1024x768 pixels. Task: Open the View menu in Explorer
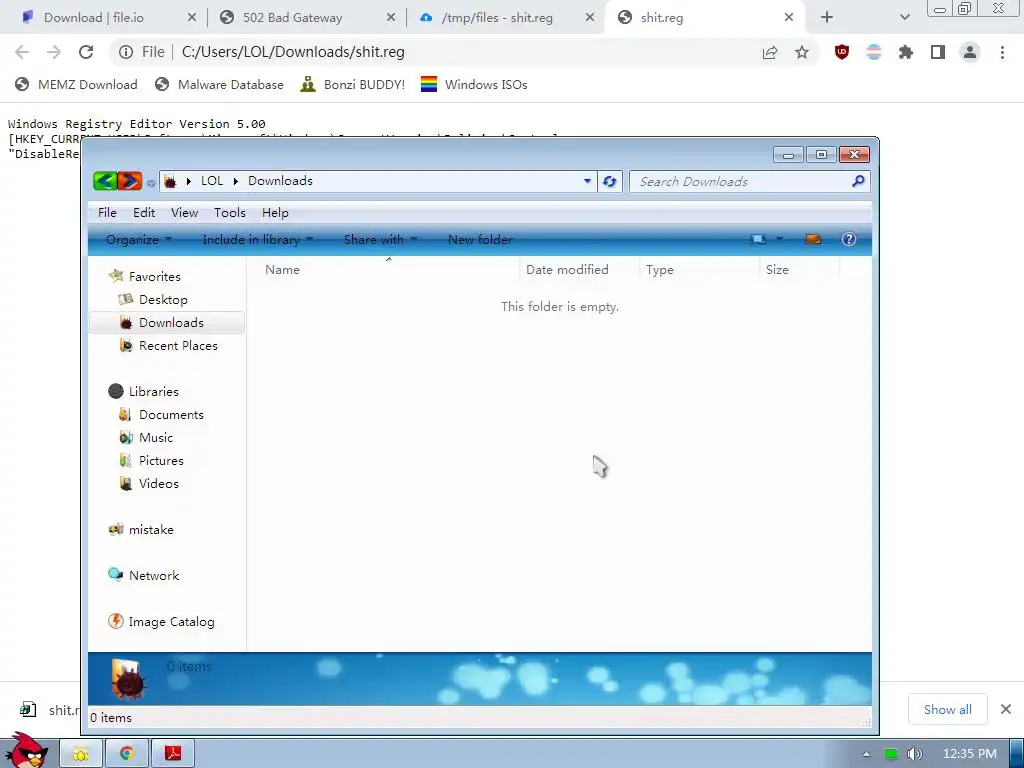(184, 213)
